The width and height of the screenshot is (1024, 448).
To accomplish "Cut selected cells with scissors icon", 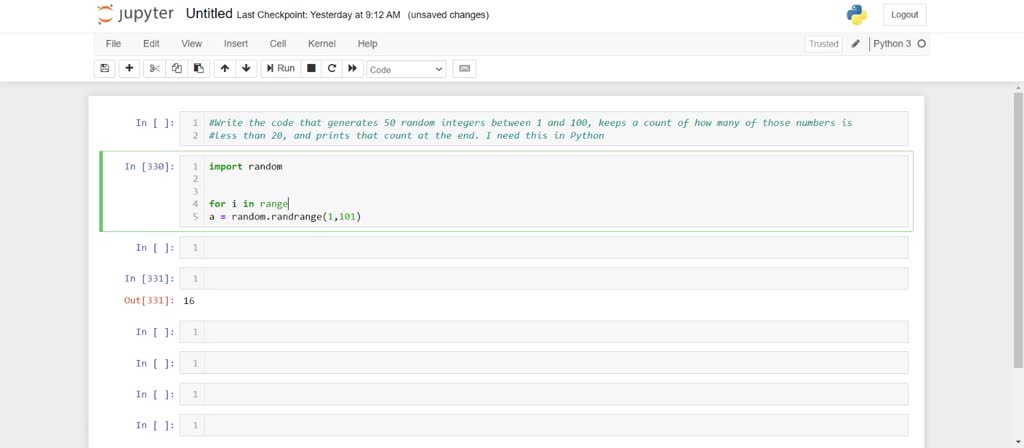I will 154,69.
